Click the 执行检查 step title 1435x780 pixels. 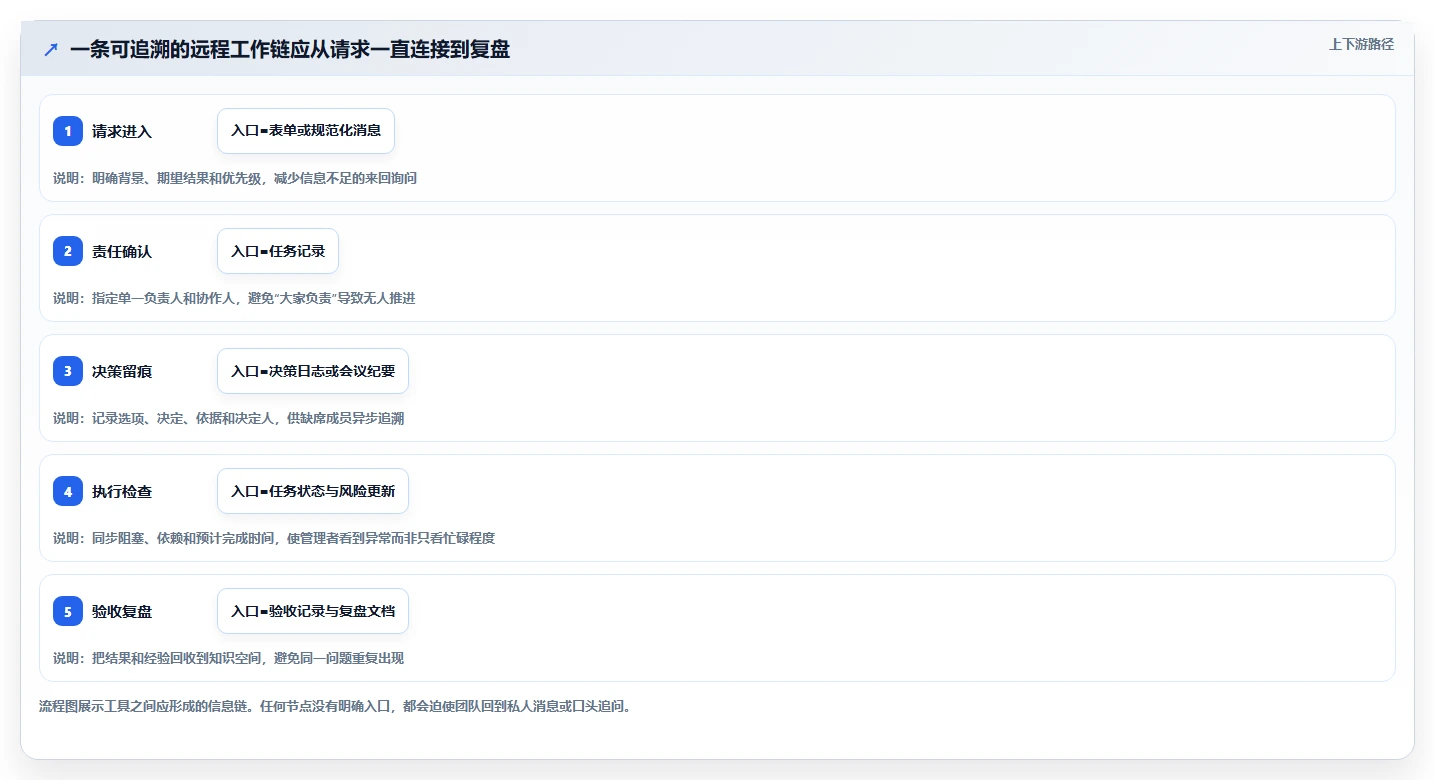pyautogui.click(x=122, y=491)
